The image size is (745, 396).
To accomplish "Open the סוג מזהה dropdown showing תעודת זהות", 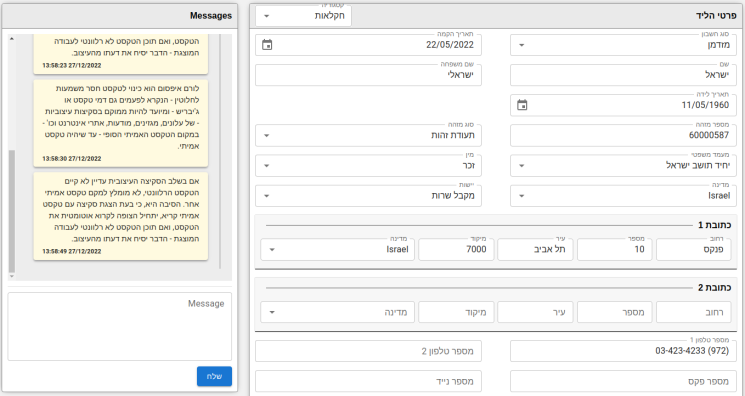I will tap(368, 135).
